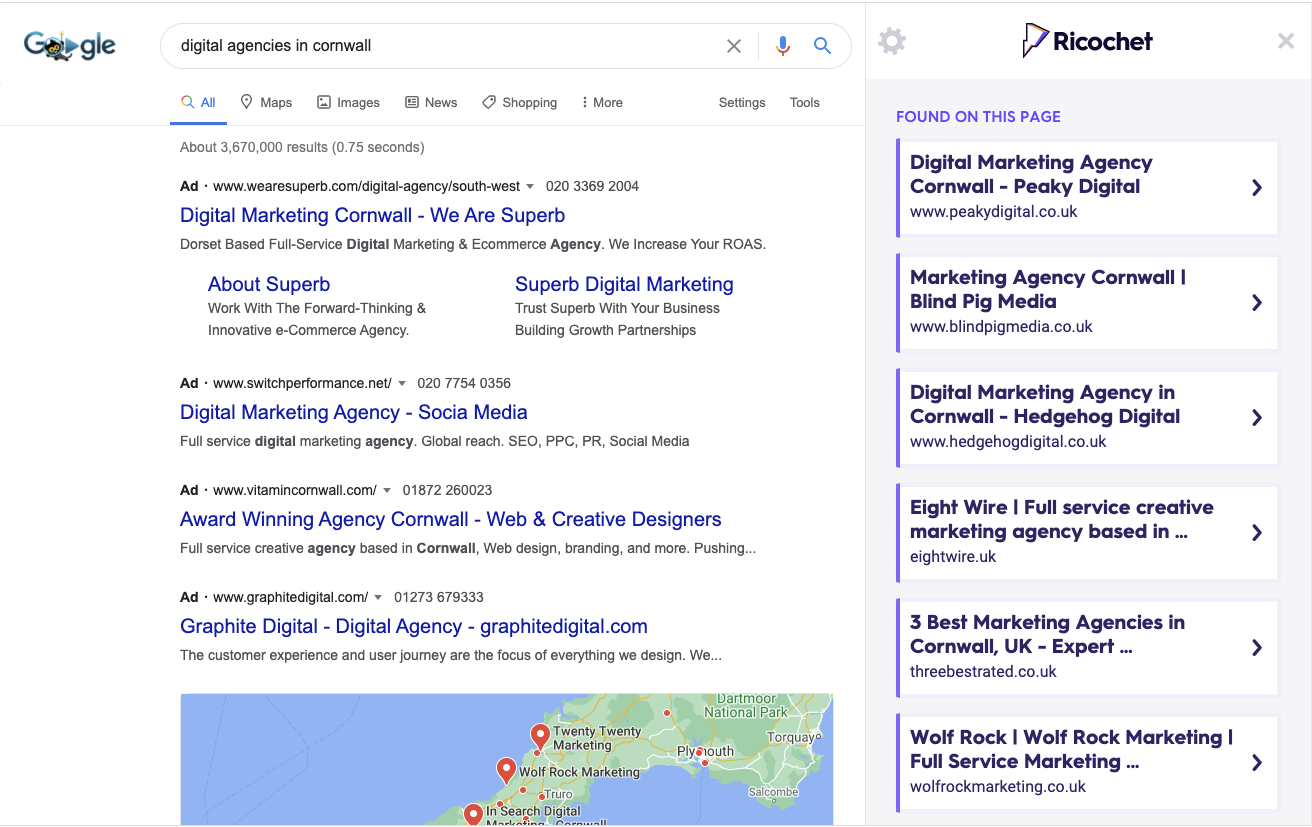This screenshot has height=827, width=1312.
Task: Open the 'About Superb' sitelink
Action: (269, 284)
